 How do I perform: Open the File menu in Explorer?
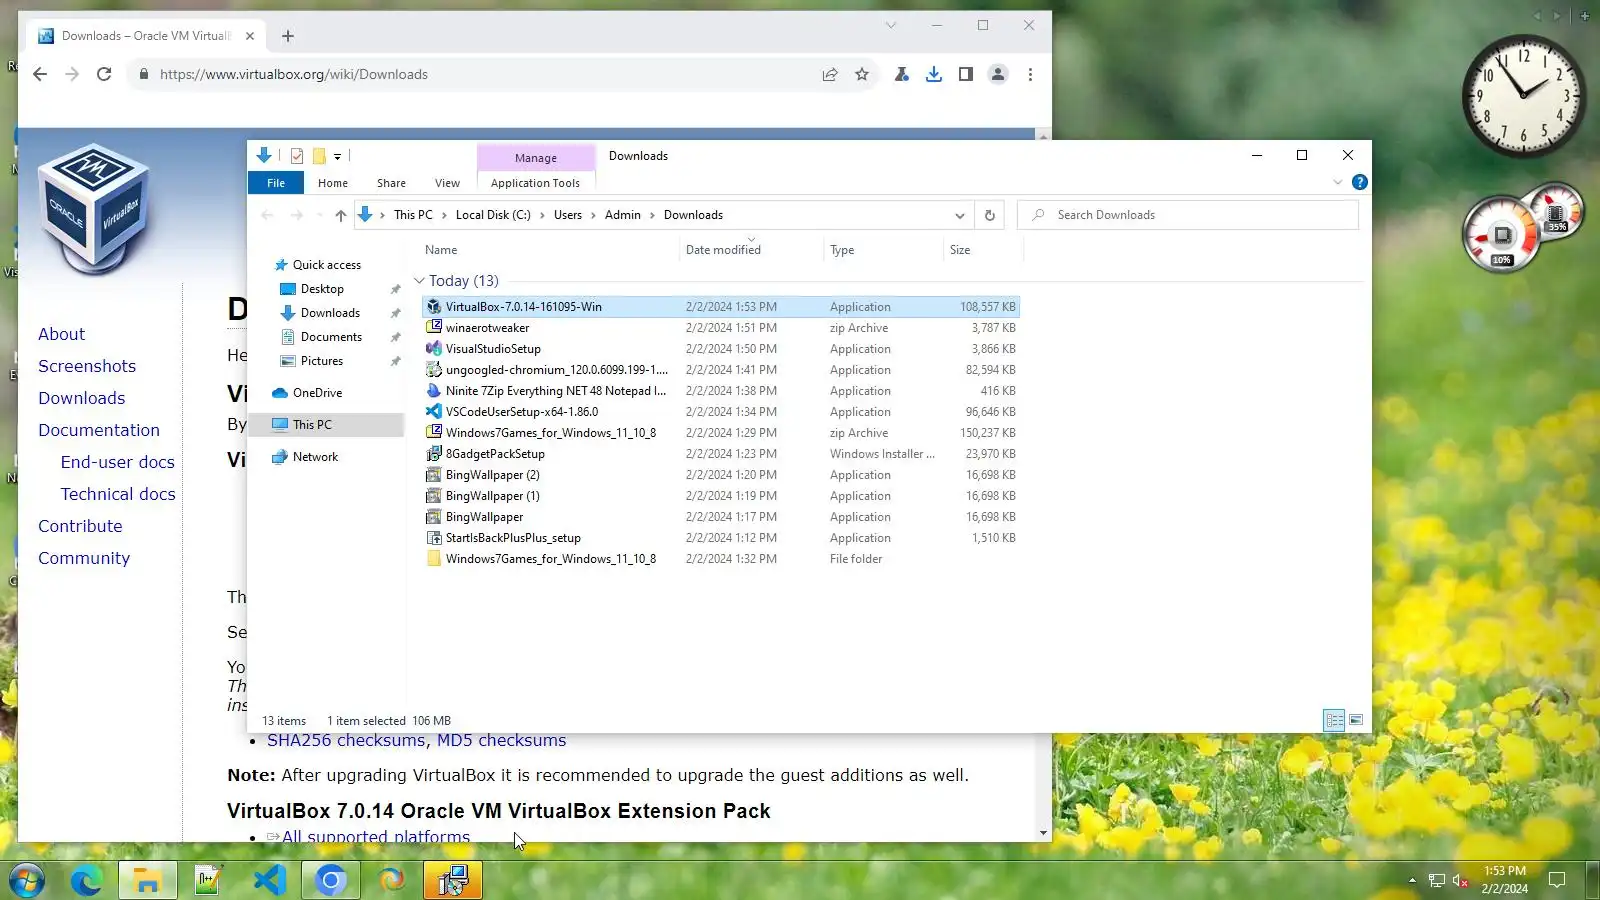(276, 183)
